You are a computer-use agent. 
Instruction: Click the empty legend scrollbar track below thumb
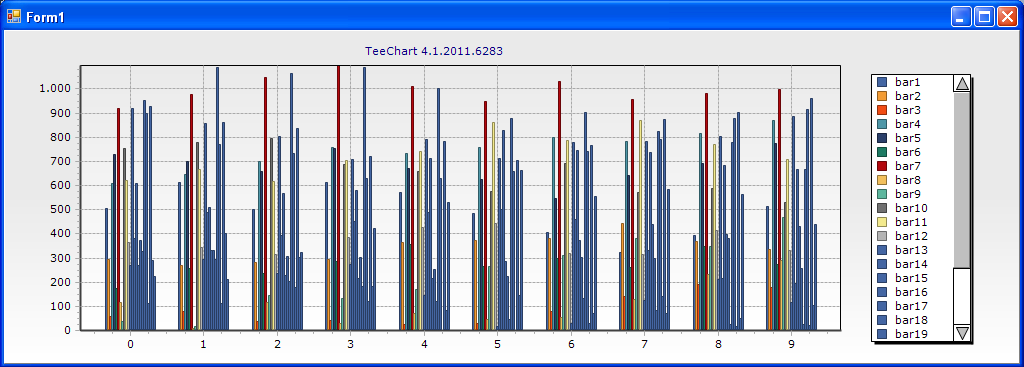(962, 296)
